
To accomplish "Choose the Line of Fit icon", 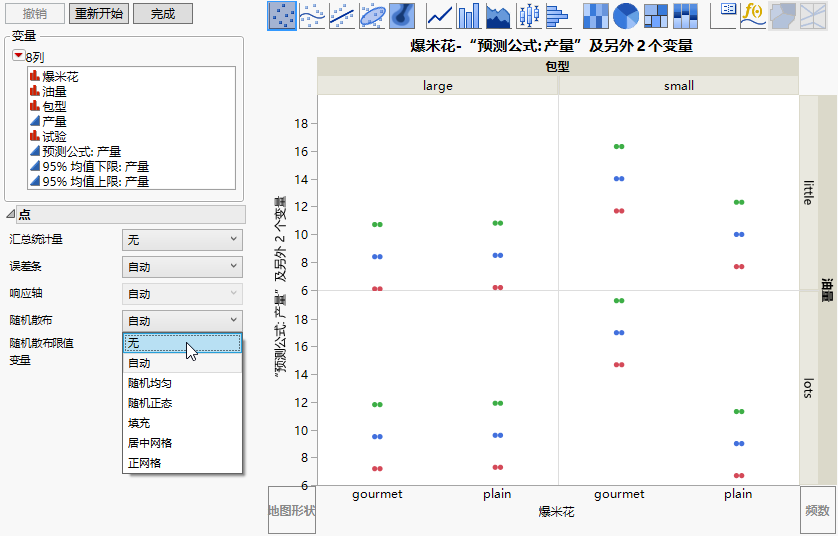I will [x=343, y=15].
